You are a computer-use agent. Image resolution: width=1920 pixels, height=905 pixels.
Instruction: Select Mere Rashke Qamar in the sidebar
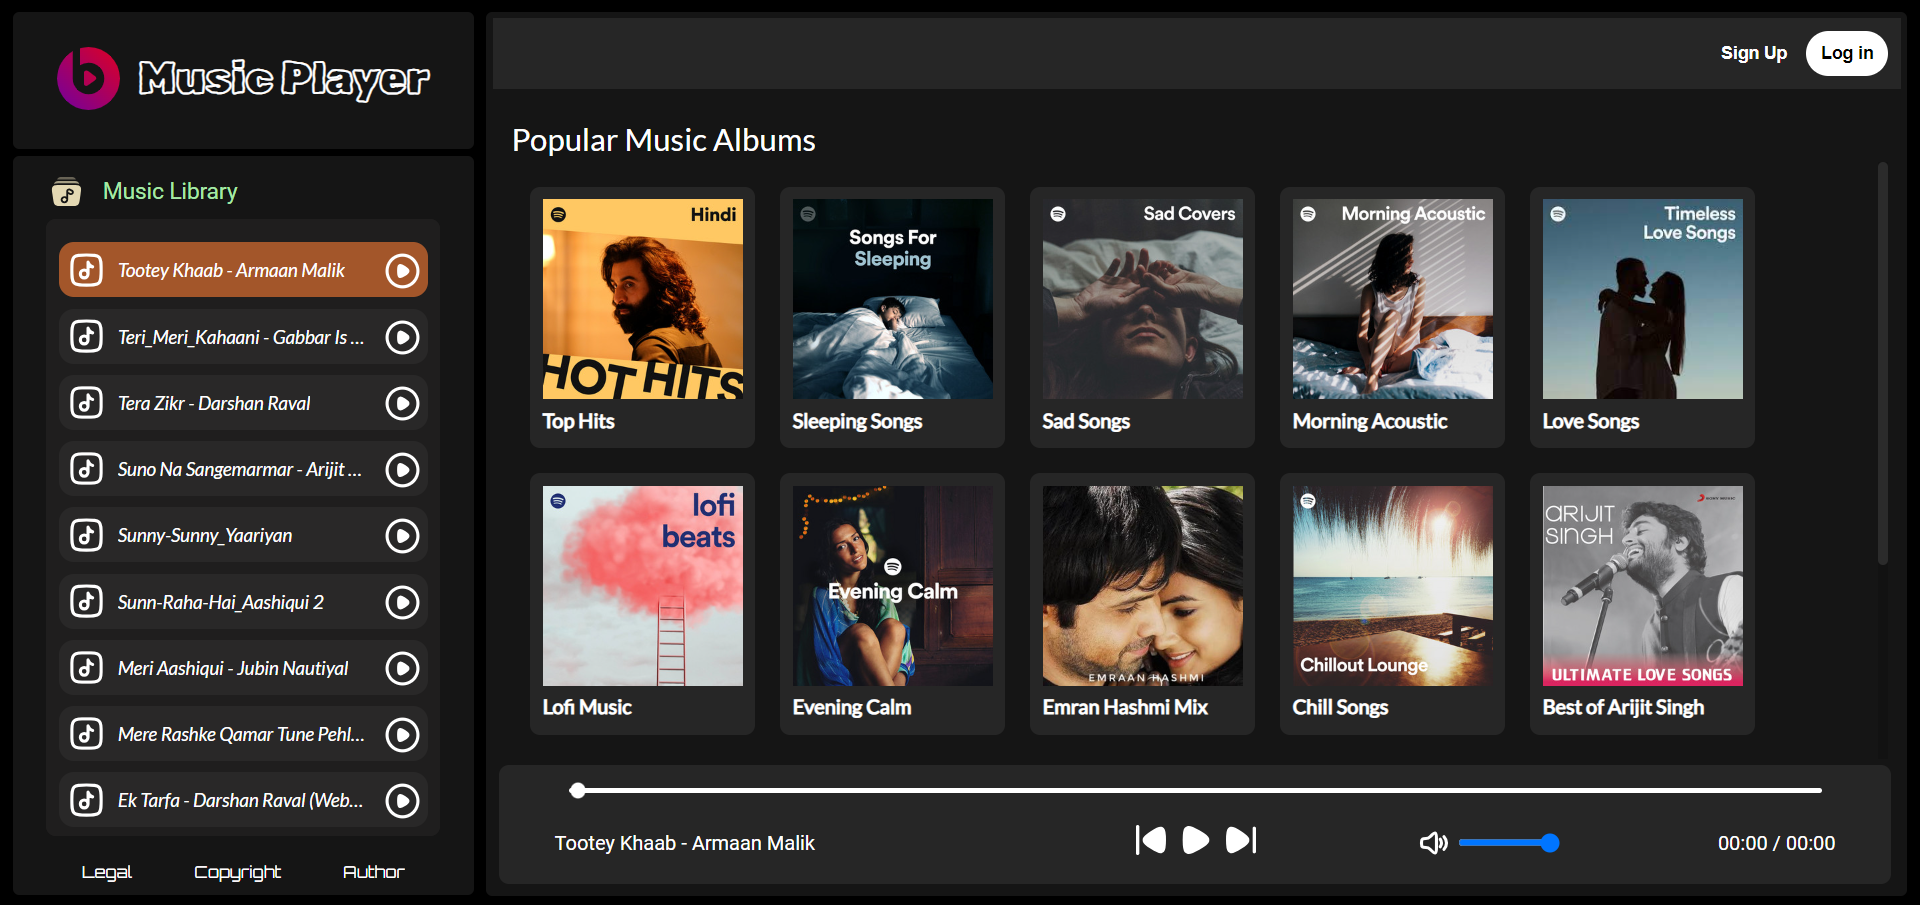(240, 734)
